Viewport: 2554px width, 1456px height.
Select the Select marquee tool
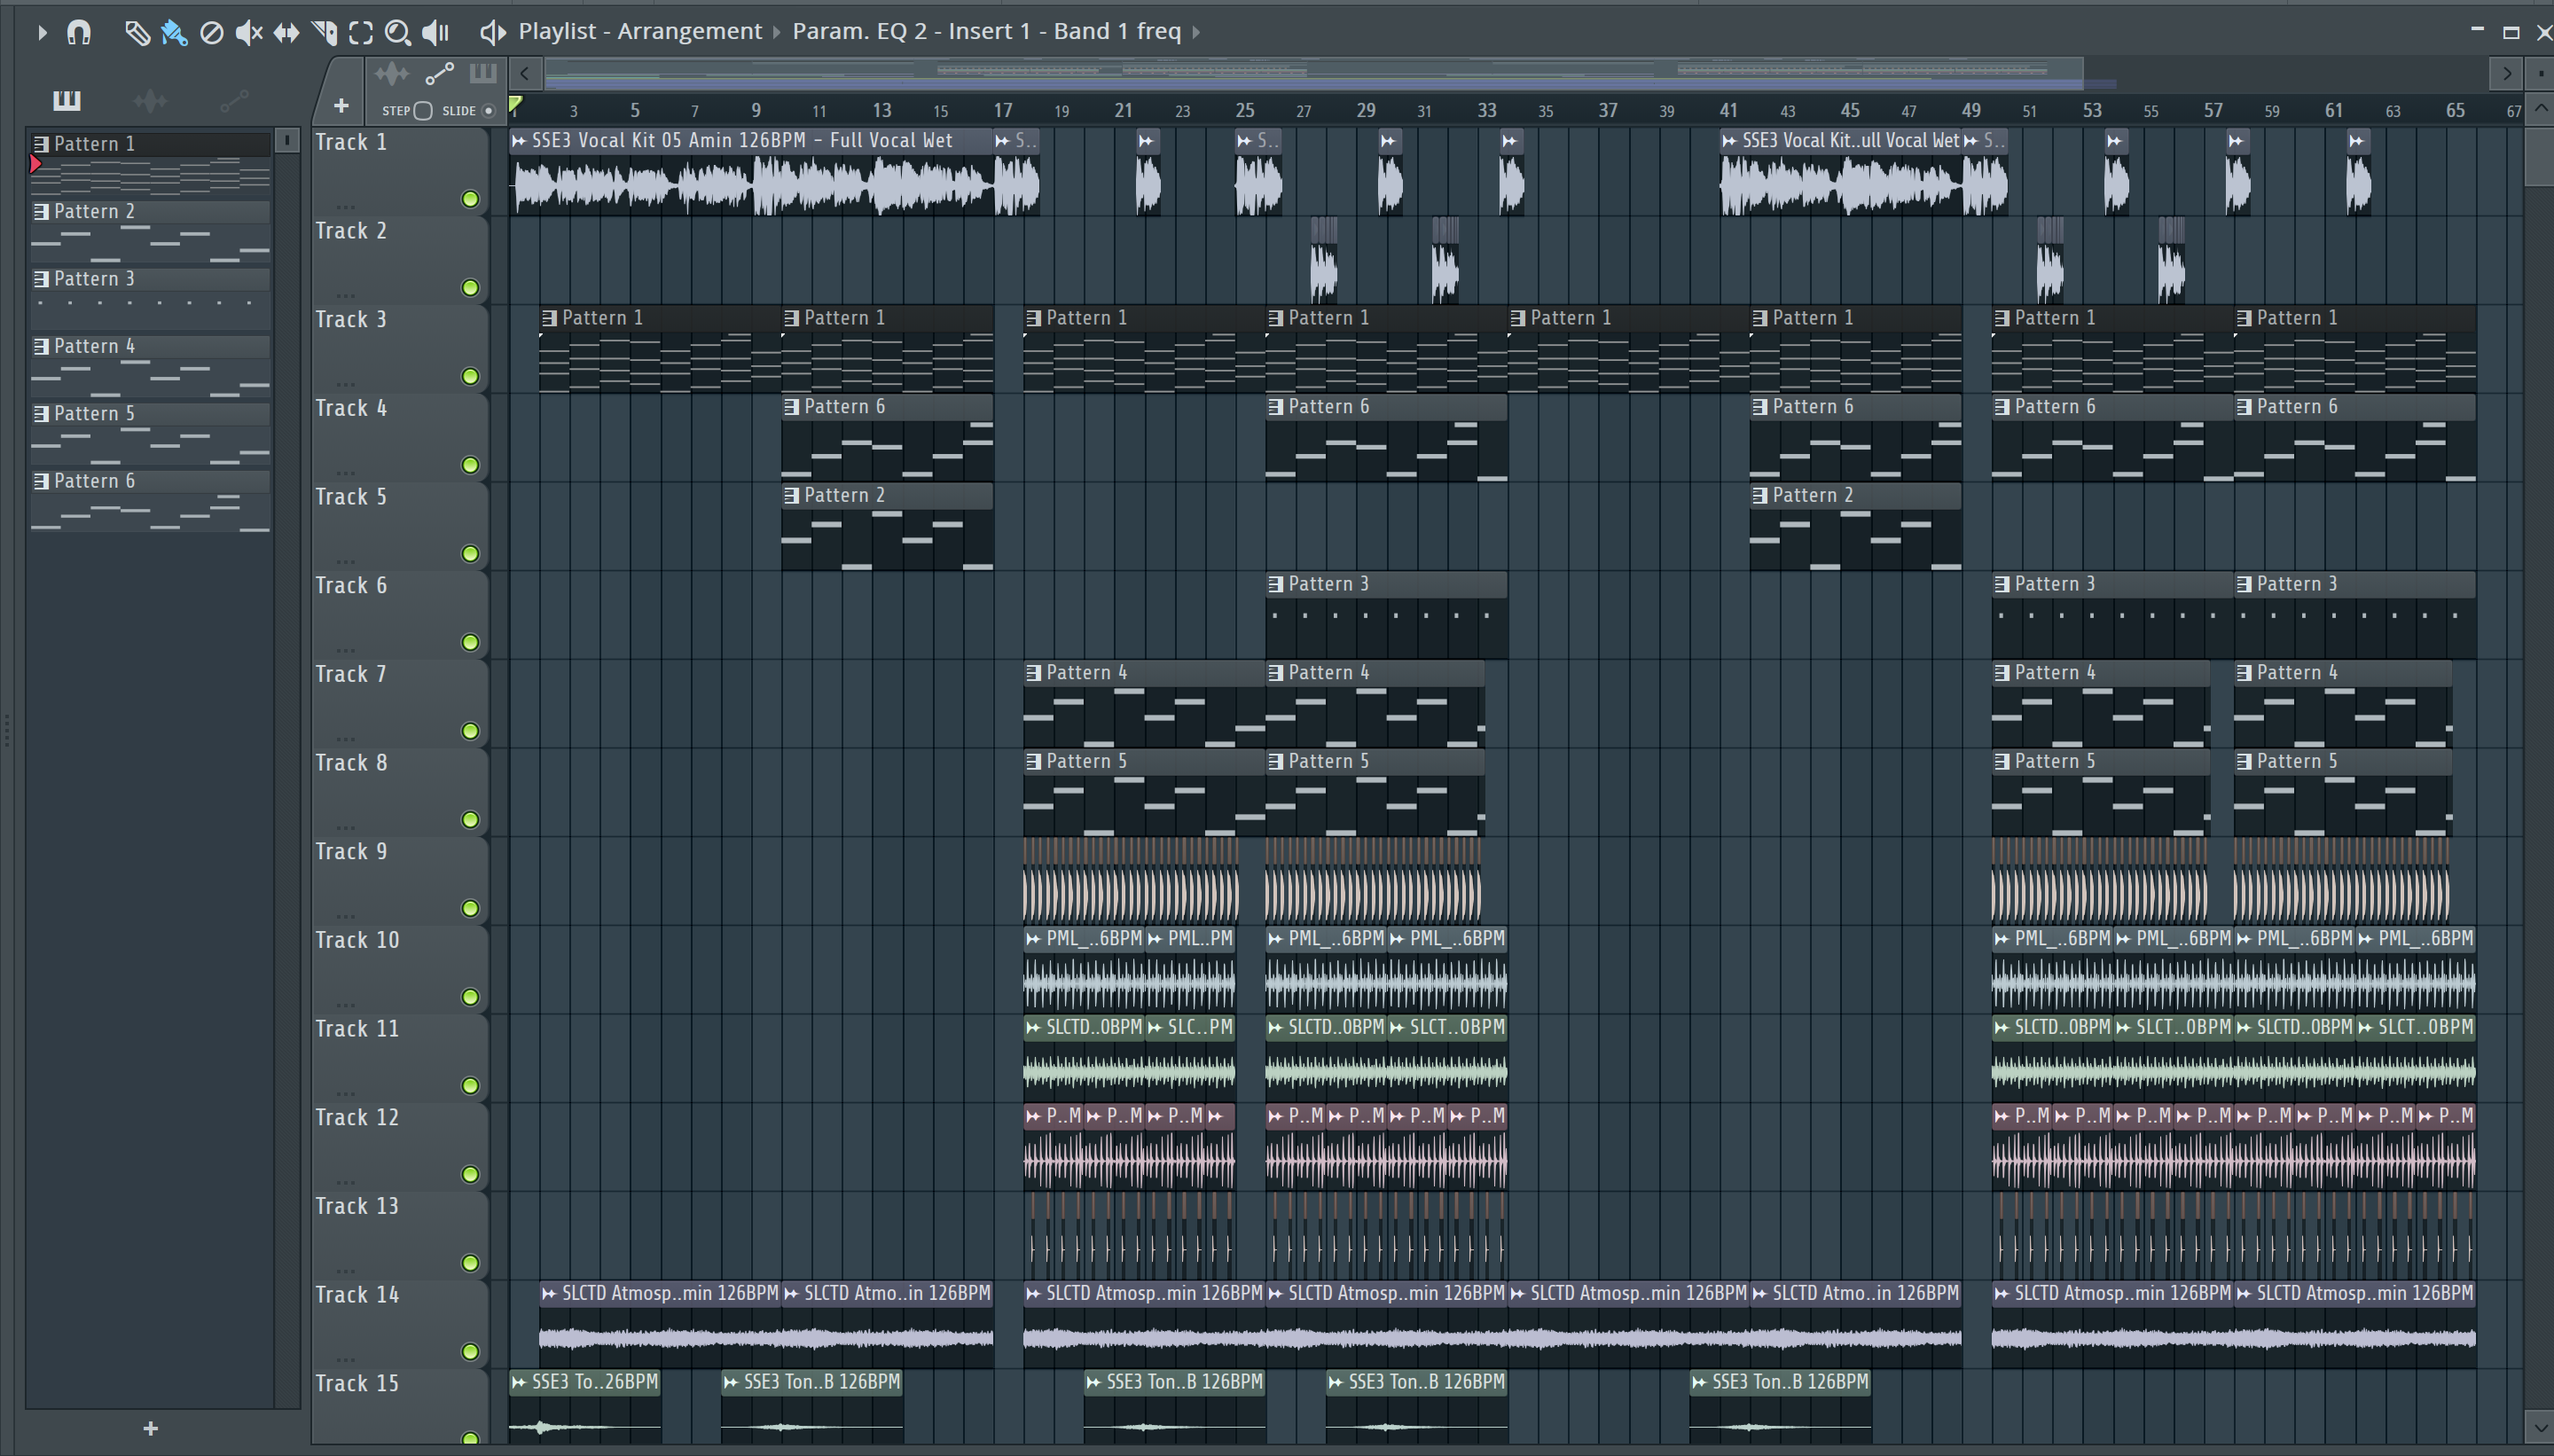point(361,33)
